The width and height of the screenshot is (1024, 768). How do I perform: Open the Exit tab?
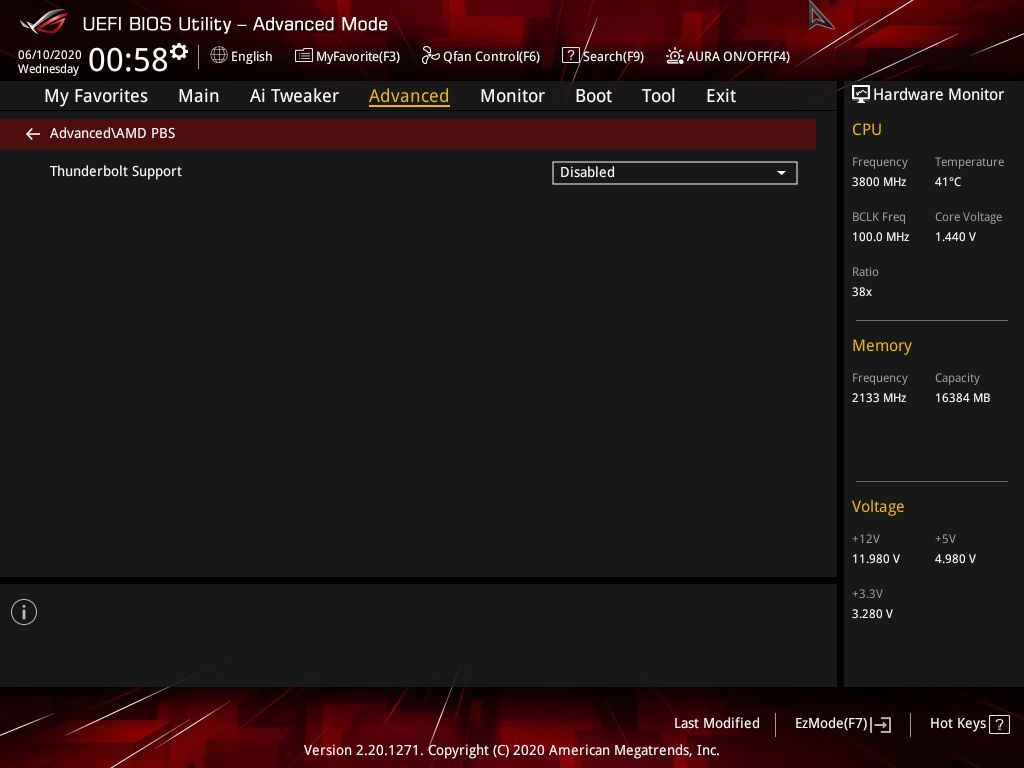721,96
